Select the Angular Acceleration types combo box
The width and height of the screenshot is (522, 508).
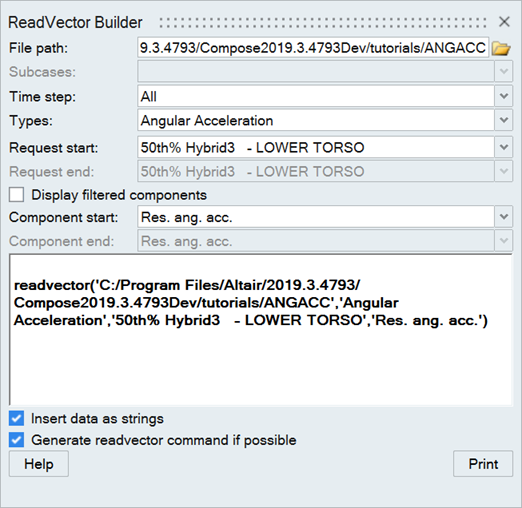[x=316, y=120]
